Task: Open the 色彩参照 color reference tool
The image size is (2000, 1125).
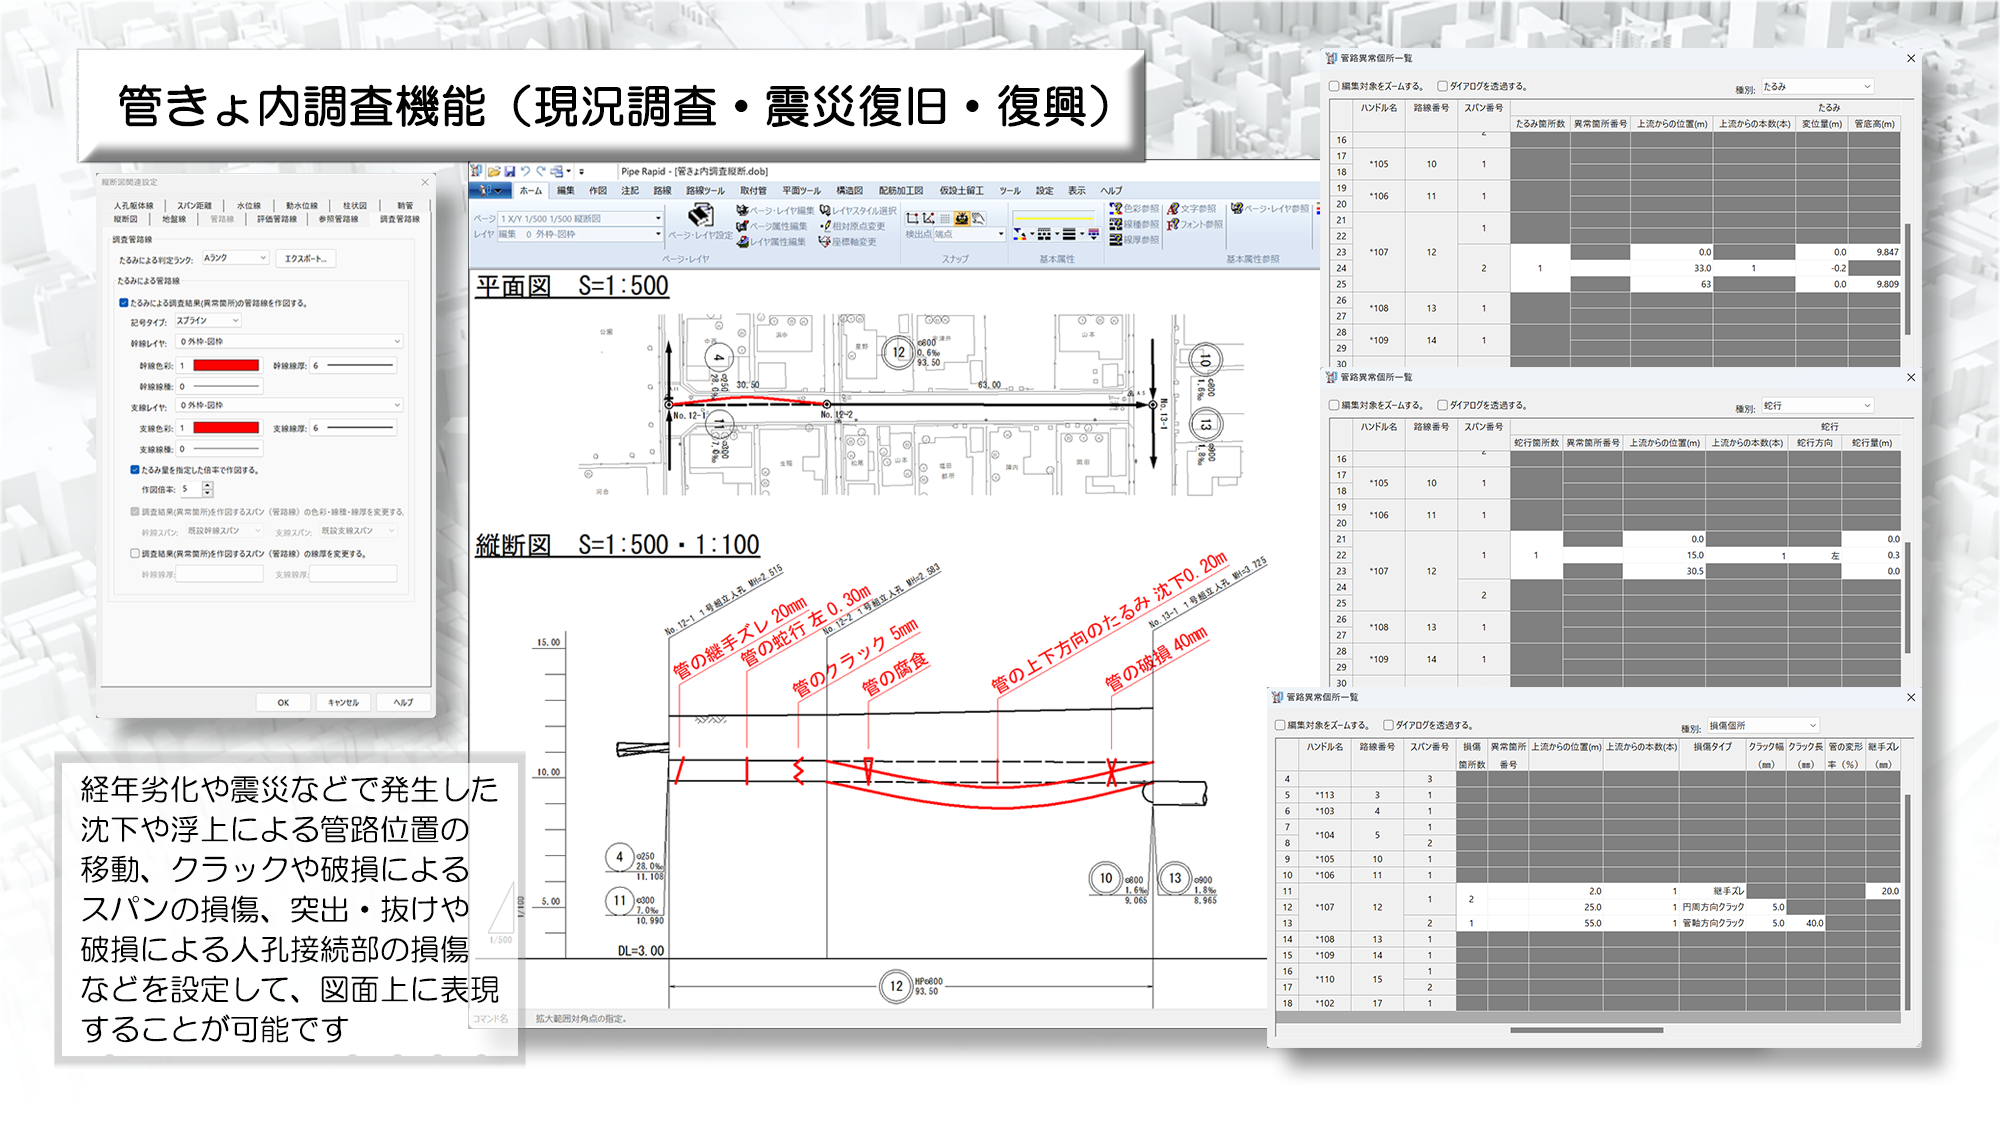Action: (1116, 209)
